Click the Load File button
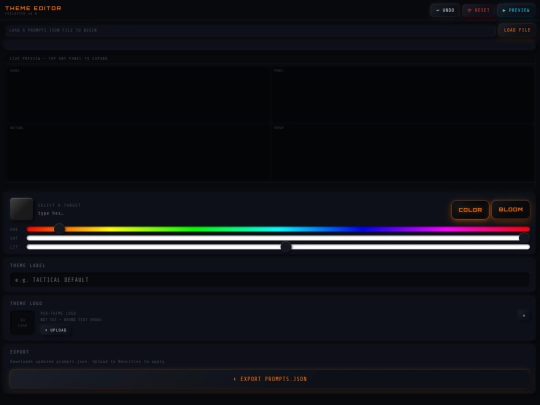540x405 pixels. click(x=517, y=30)
